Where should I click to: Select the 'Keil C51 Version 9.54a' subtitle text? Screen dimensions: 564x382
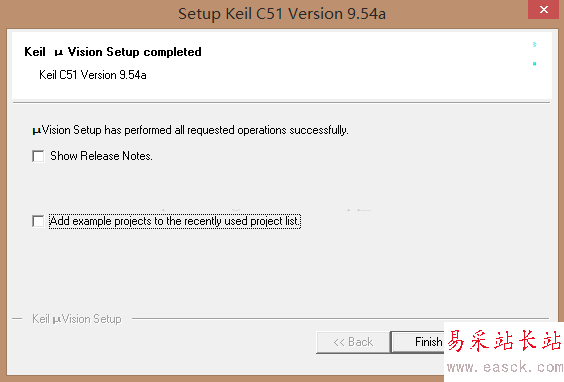(x=93, y=75)
